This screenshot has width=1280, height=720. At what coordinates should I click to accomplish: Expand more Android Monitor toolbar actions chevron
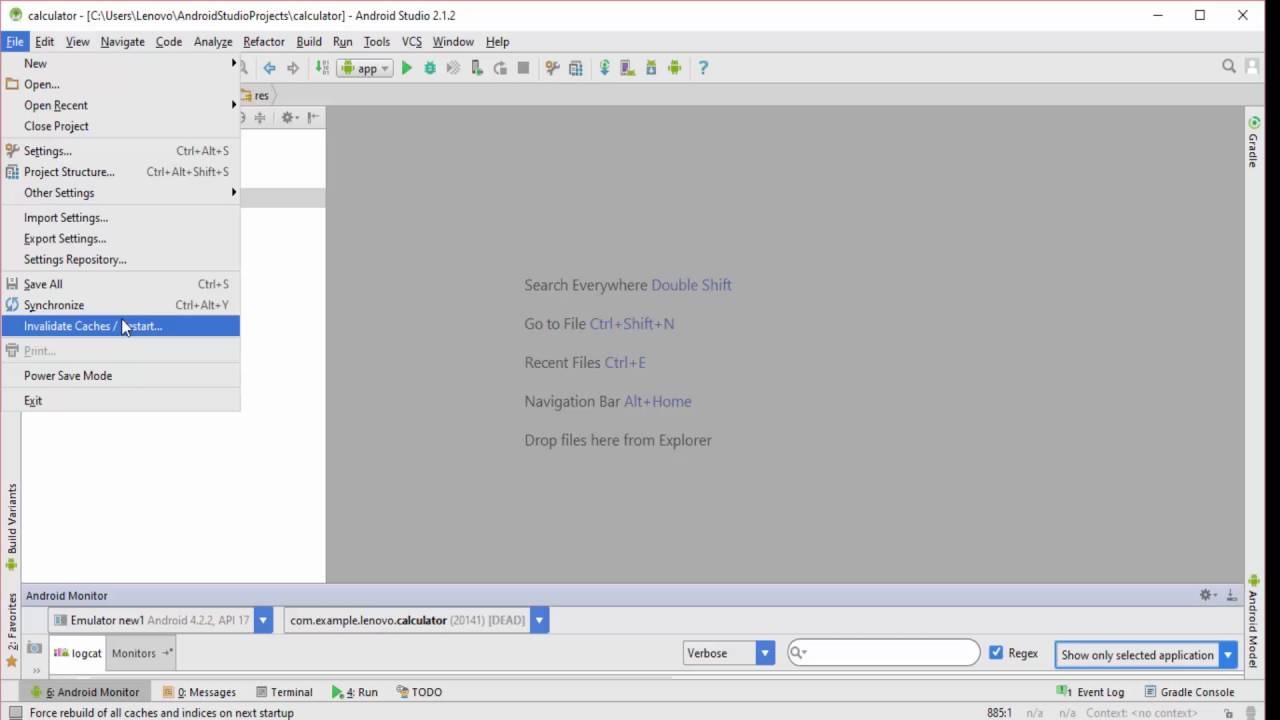point(36,670)
